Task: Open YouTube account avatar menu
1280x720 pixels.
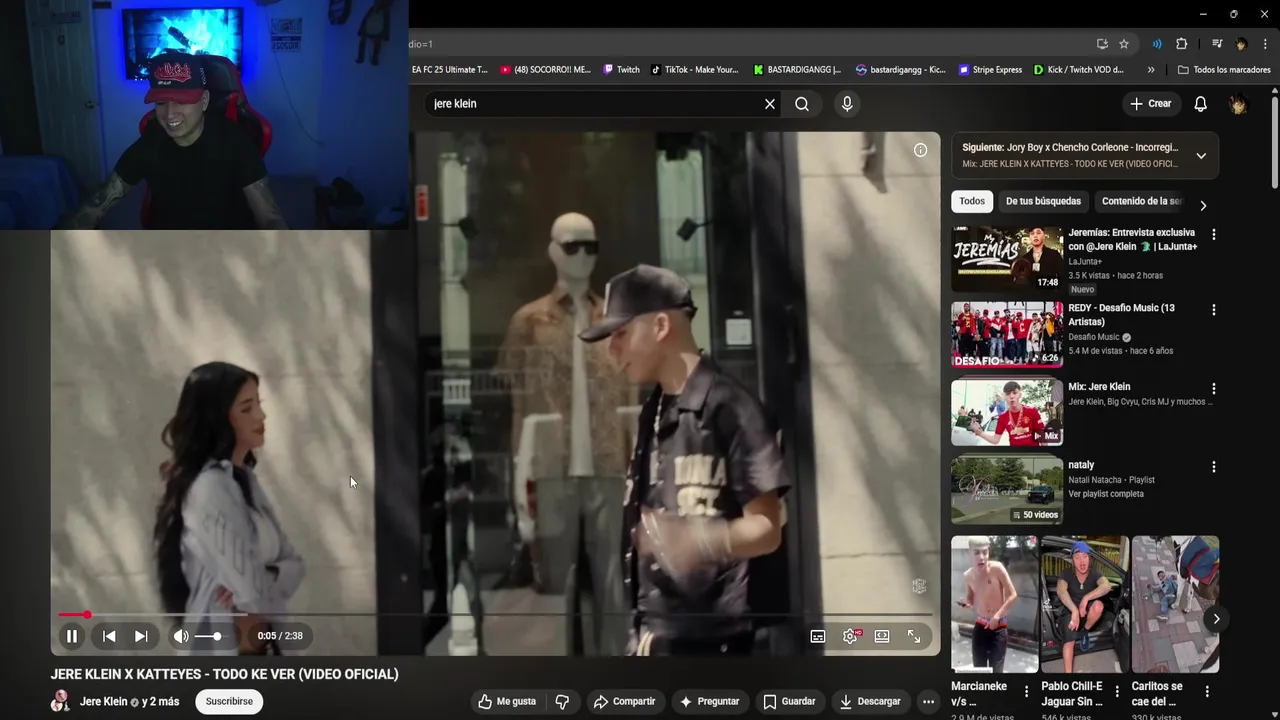Action: [x=1238, y=104]
